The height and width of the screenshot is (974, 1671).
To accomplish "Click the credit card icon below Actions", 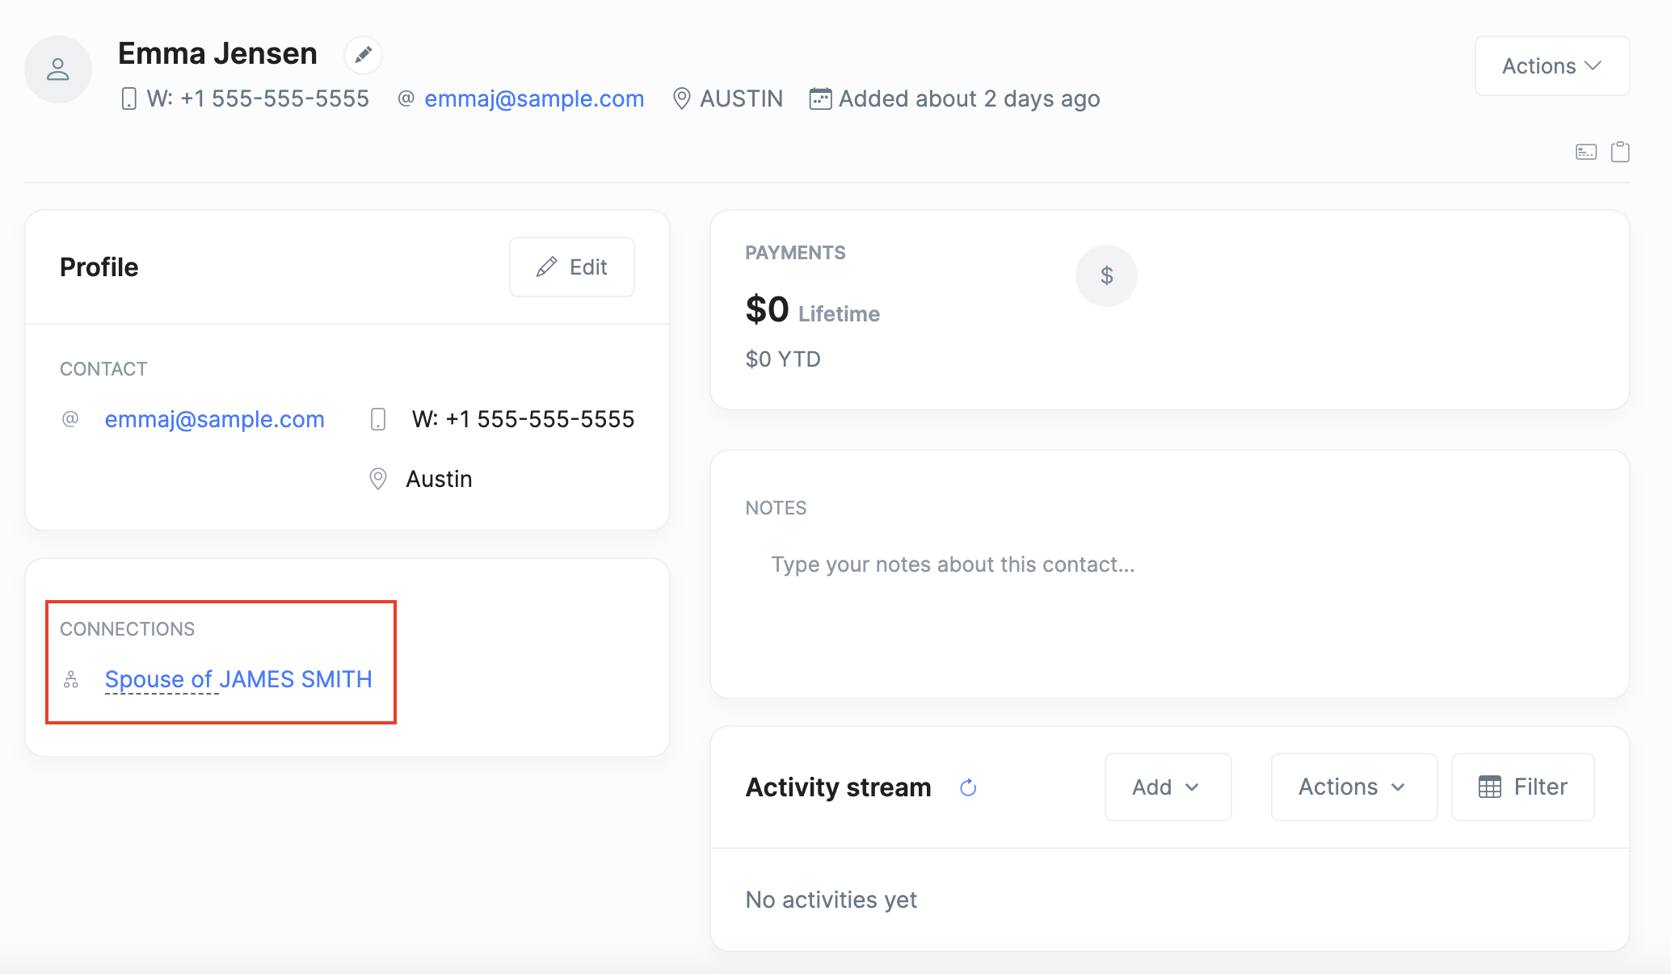I will (x=1586, y=152).
